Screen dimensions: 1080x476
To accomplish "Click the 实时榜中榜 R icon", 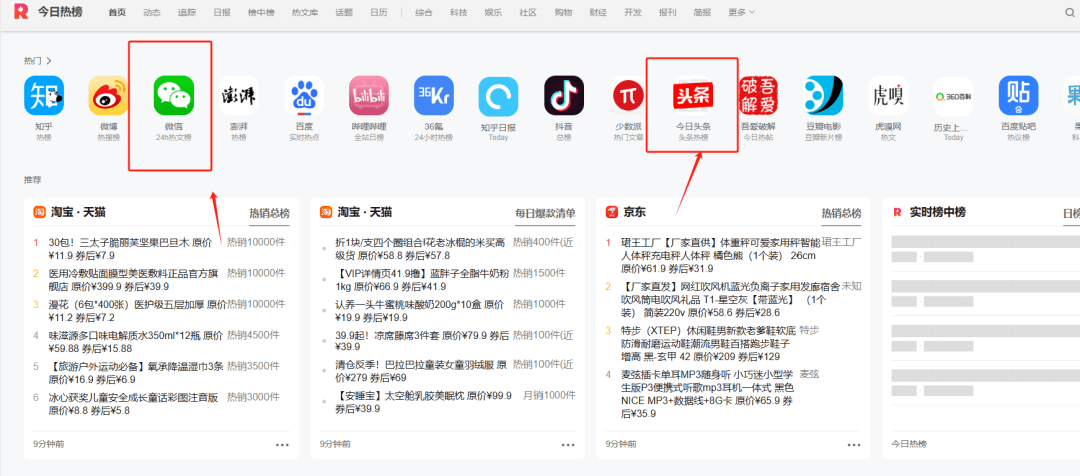I will click(898, 212).
